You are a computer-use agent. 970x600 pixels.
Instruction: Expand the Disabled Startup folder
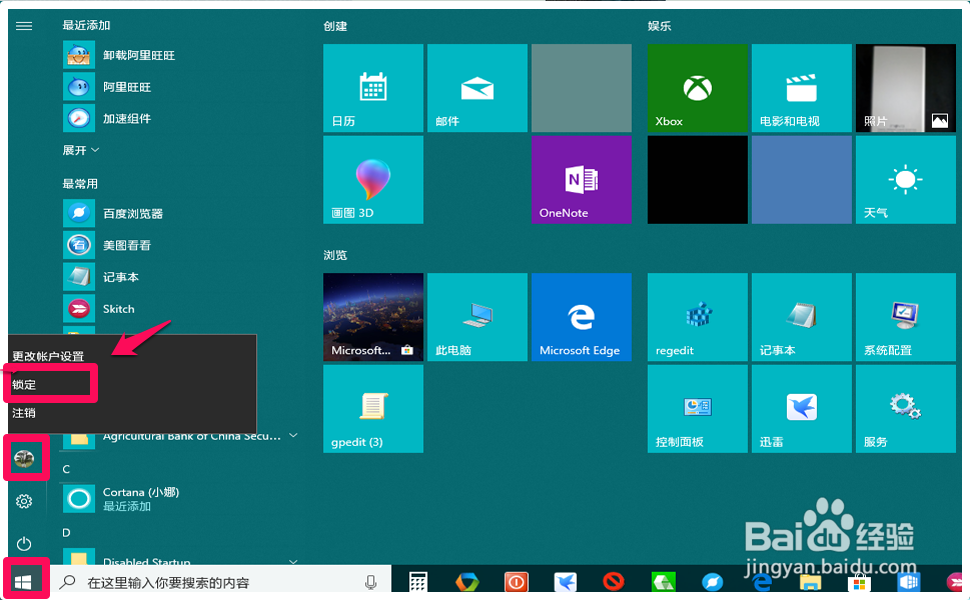point(181,560)
